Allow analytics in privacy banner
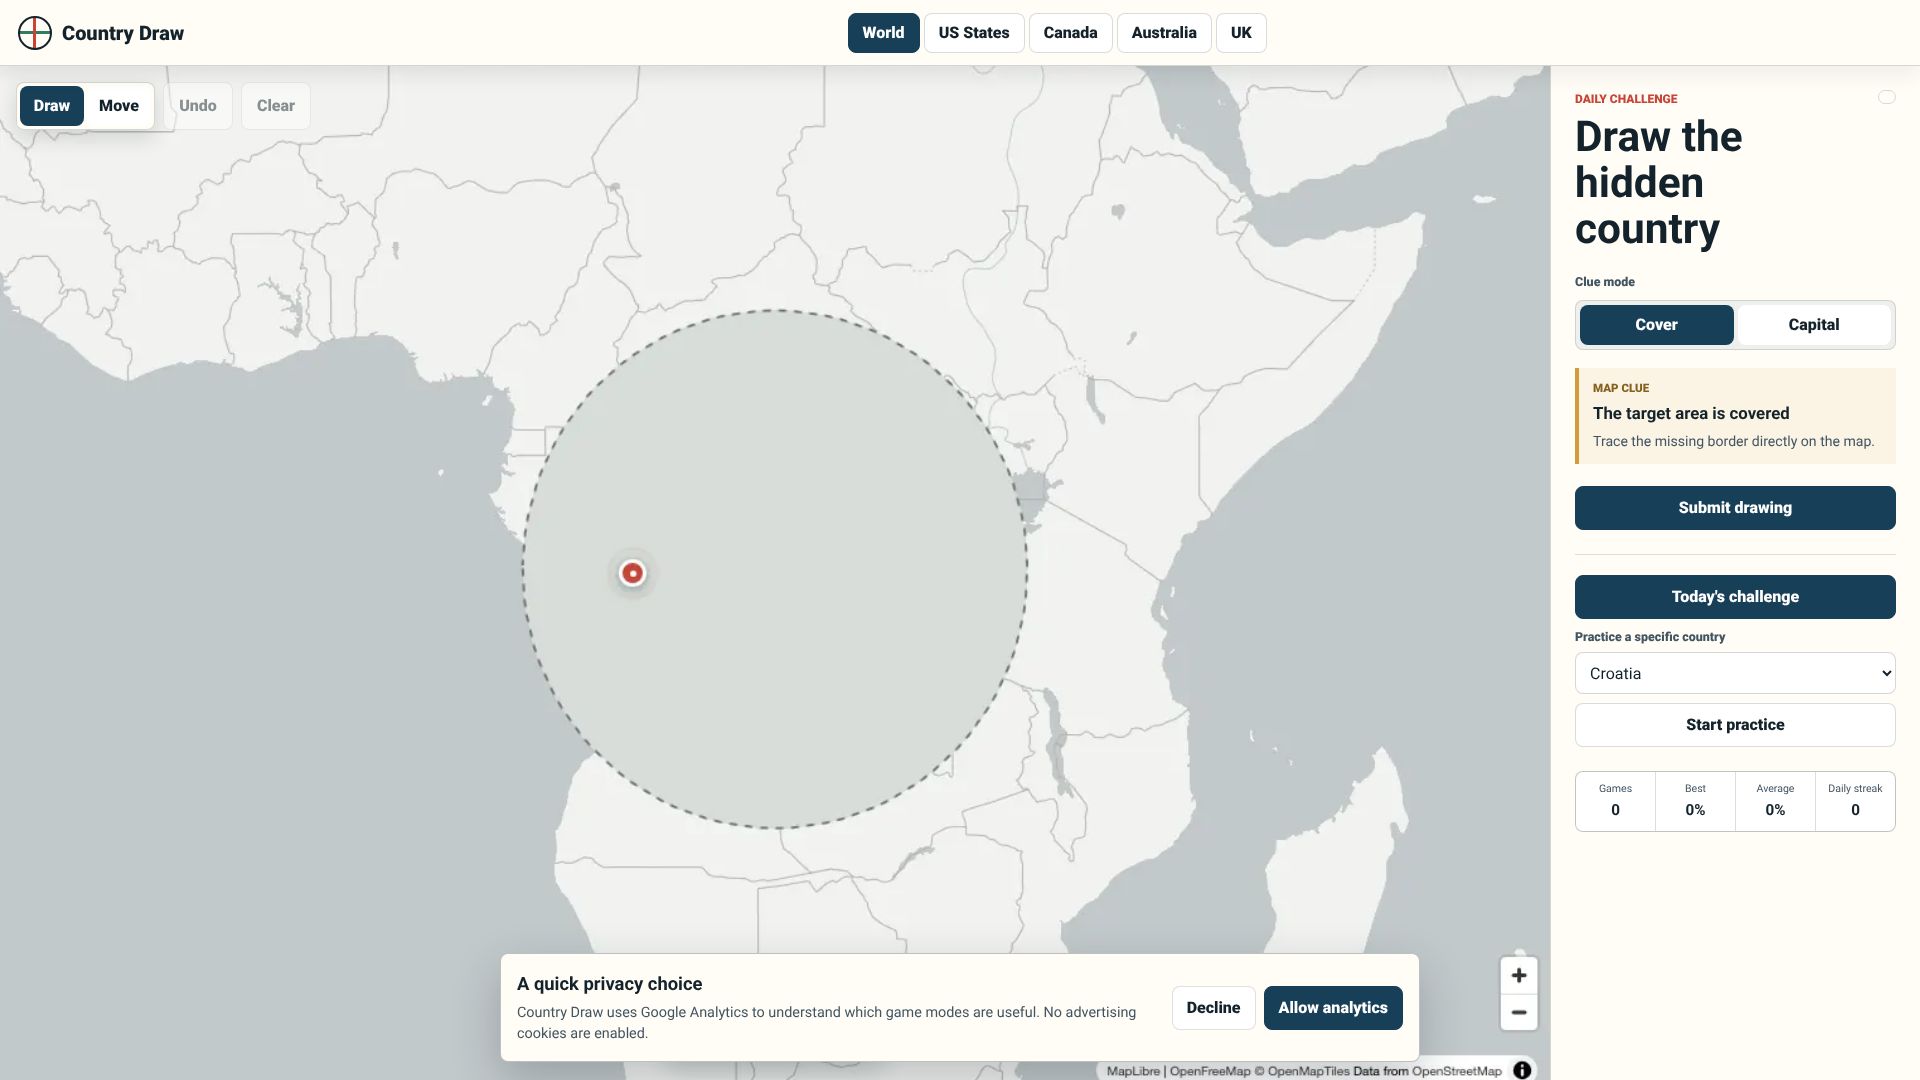The width and height of the screenshot is (1920, 1080). pyautogui.click(x=1333, y=1008)
